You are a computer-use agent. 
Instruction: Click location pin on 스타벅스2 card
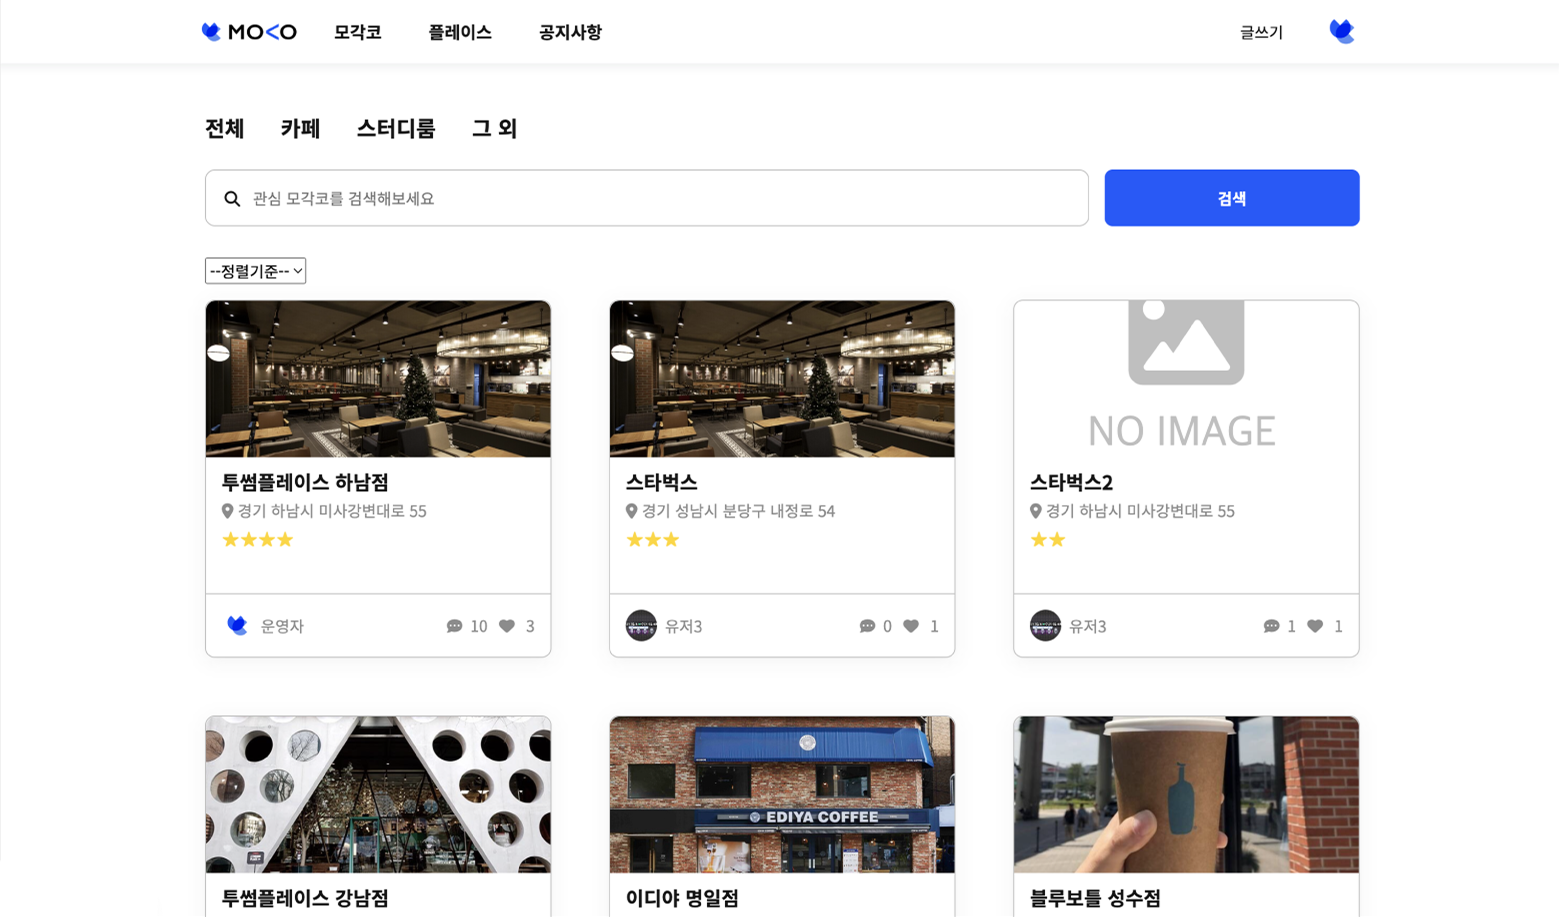(1036, 511)
